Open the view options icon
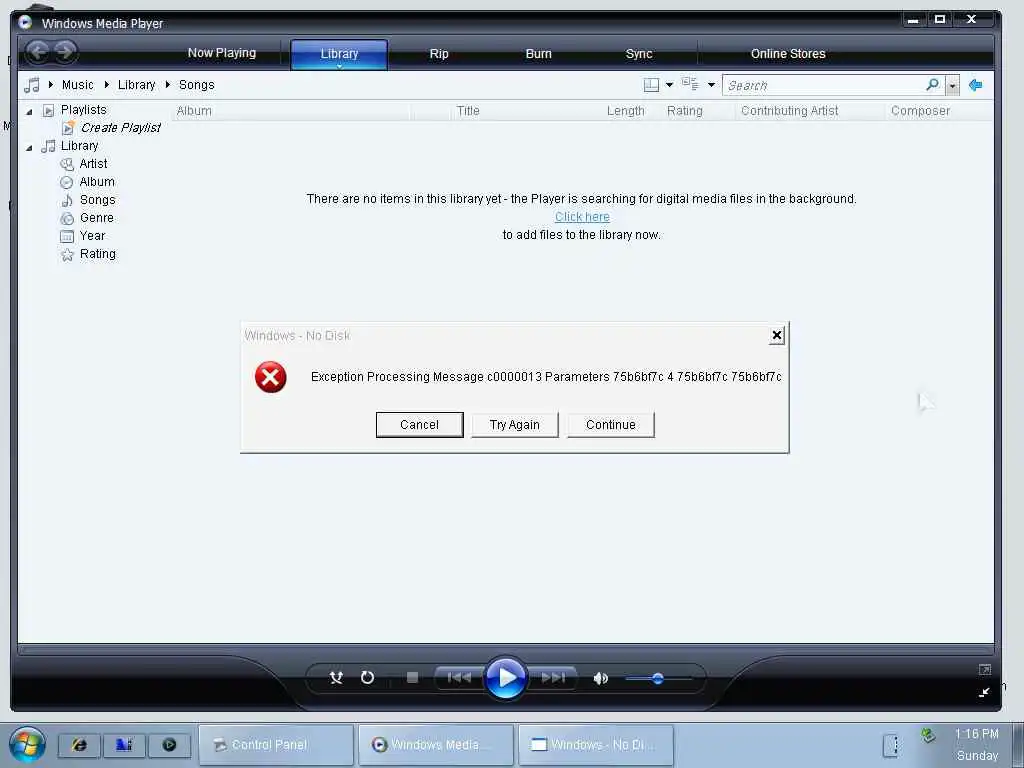The image size is (1024, 768). click(x=690, y=84)
